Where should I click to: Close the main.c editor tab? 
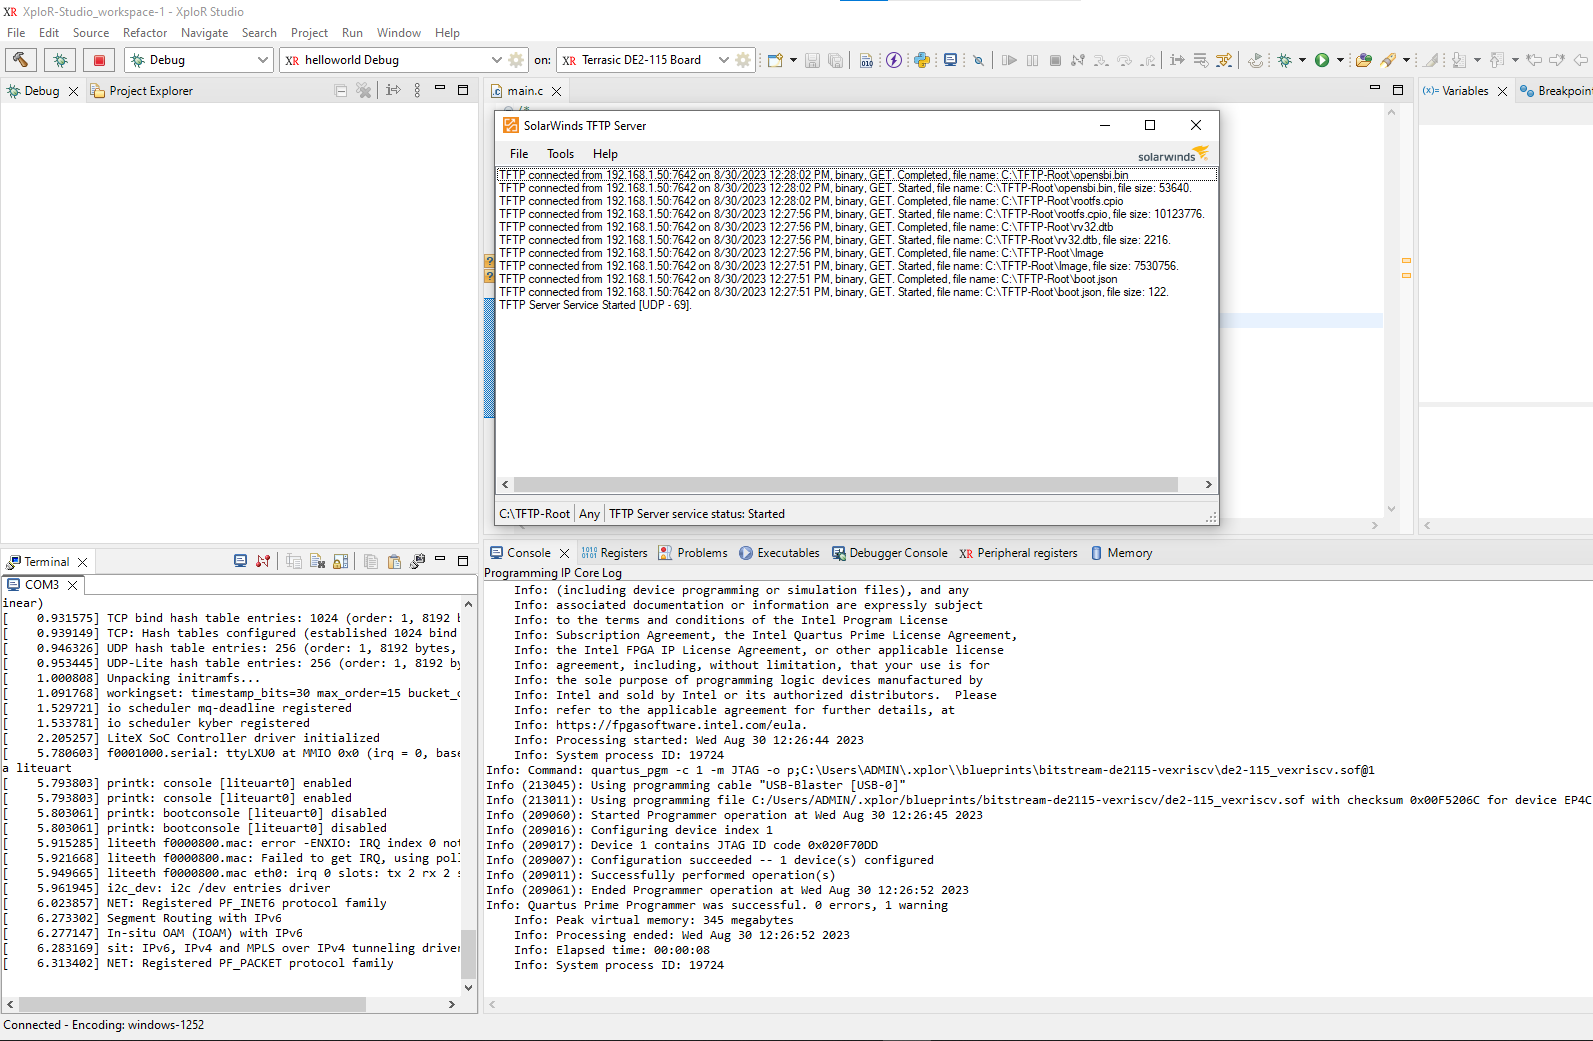pos(557,91)
